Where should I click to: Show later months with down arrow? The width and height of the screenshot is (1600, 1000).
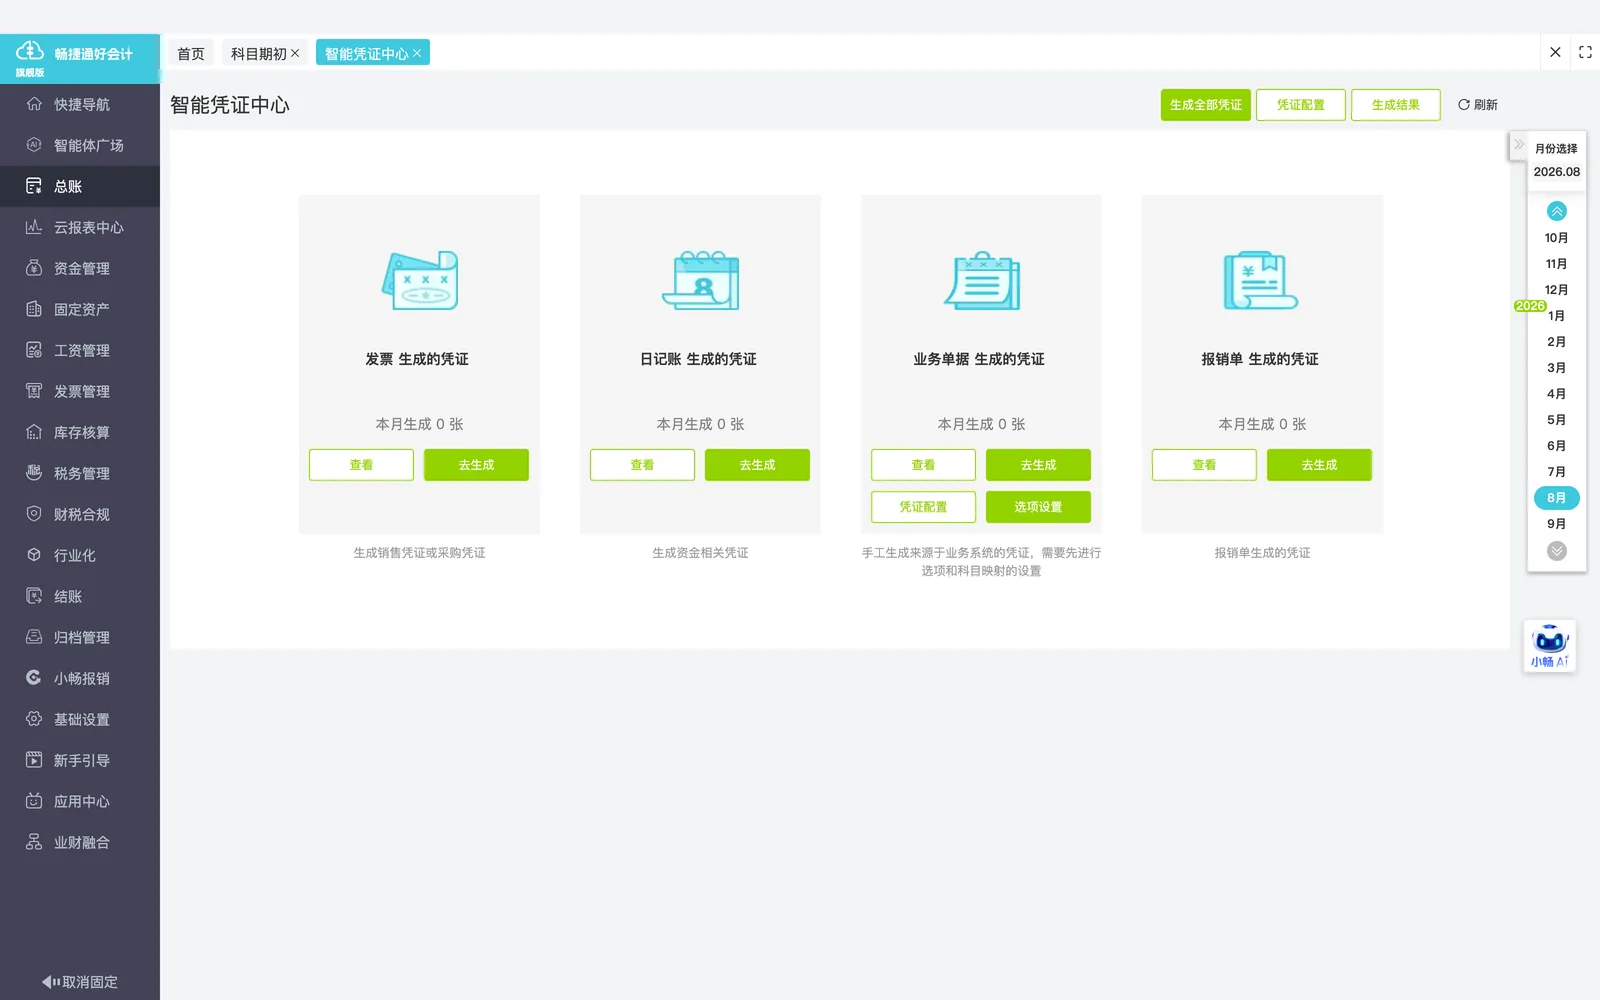(x=1557, y=551)
